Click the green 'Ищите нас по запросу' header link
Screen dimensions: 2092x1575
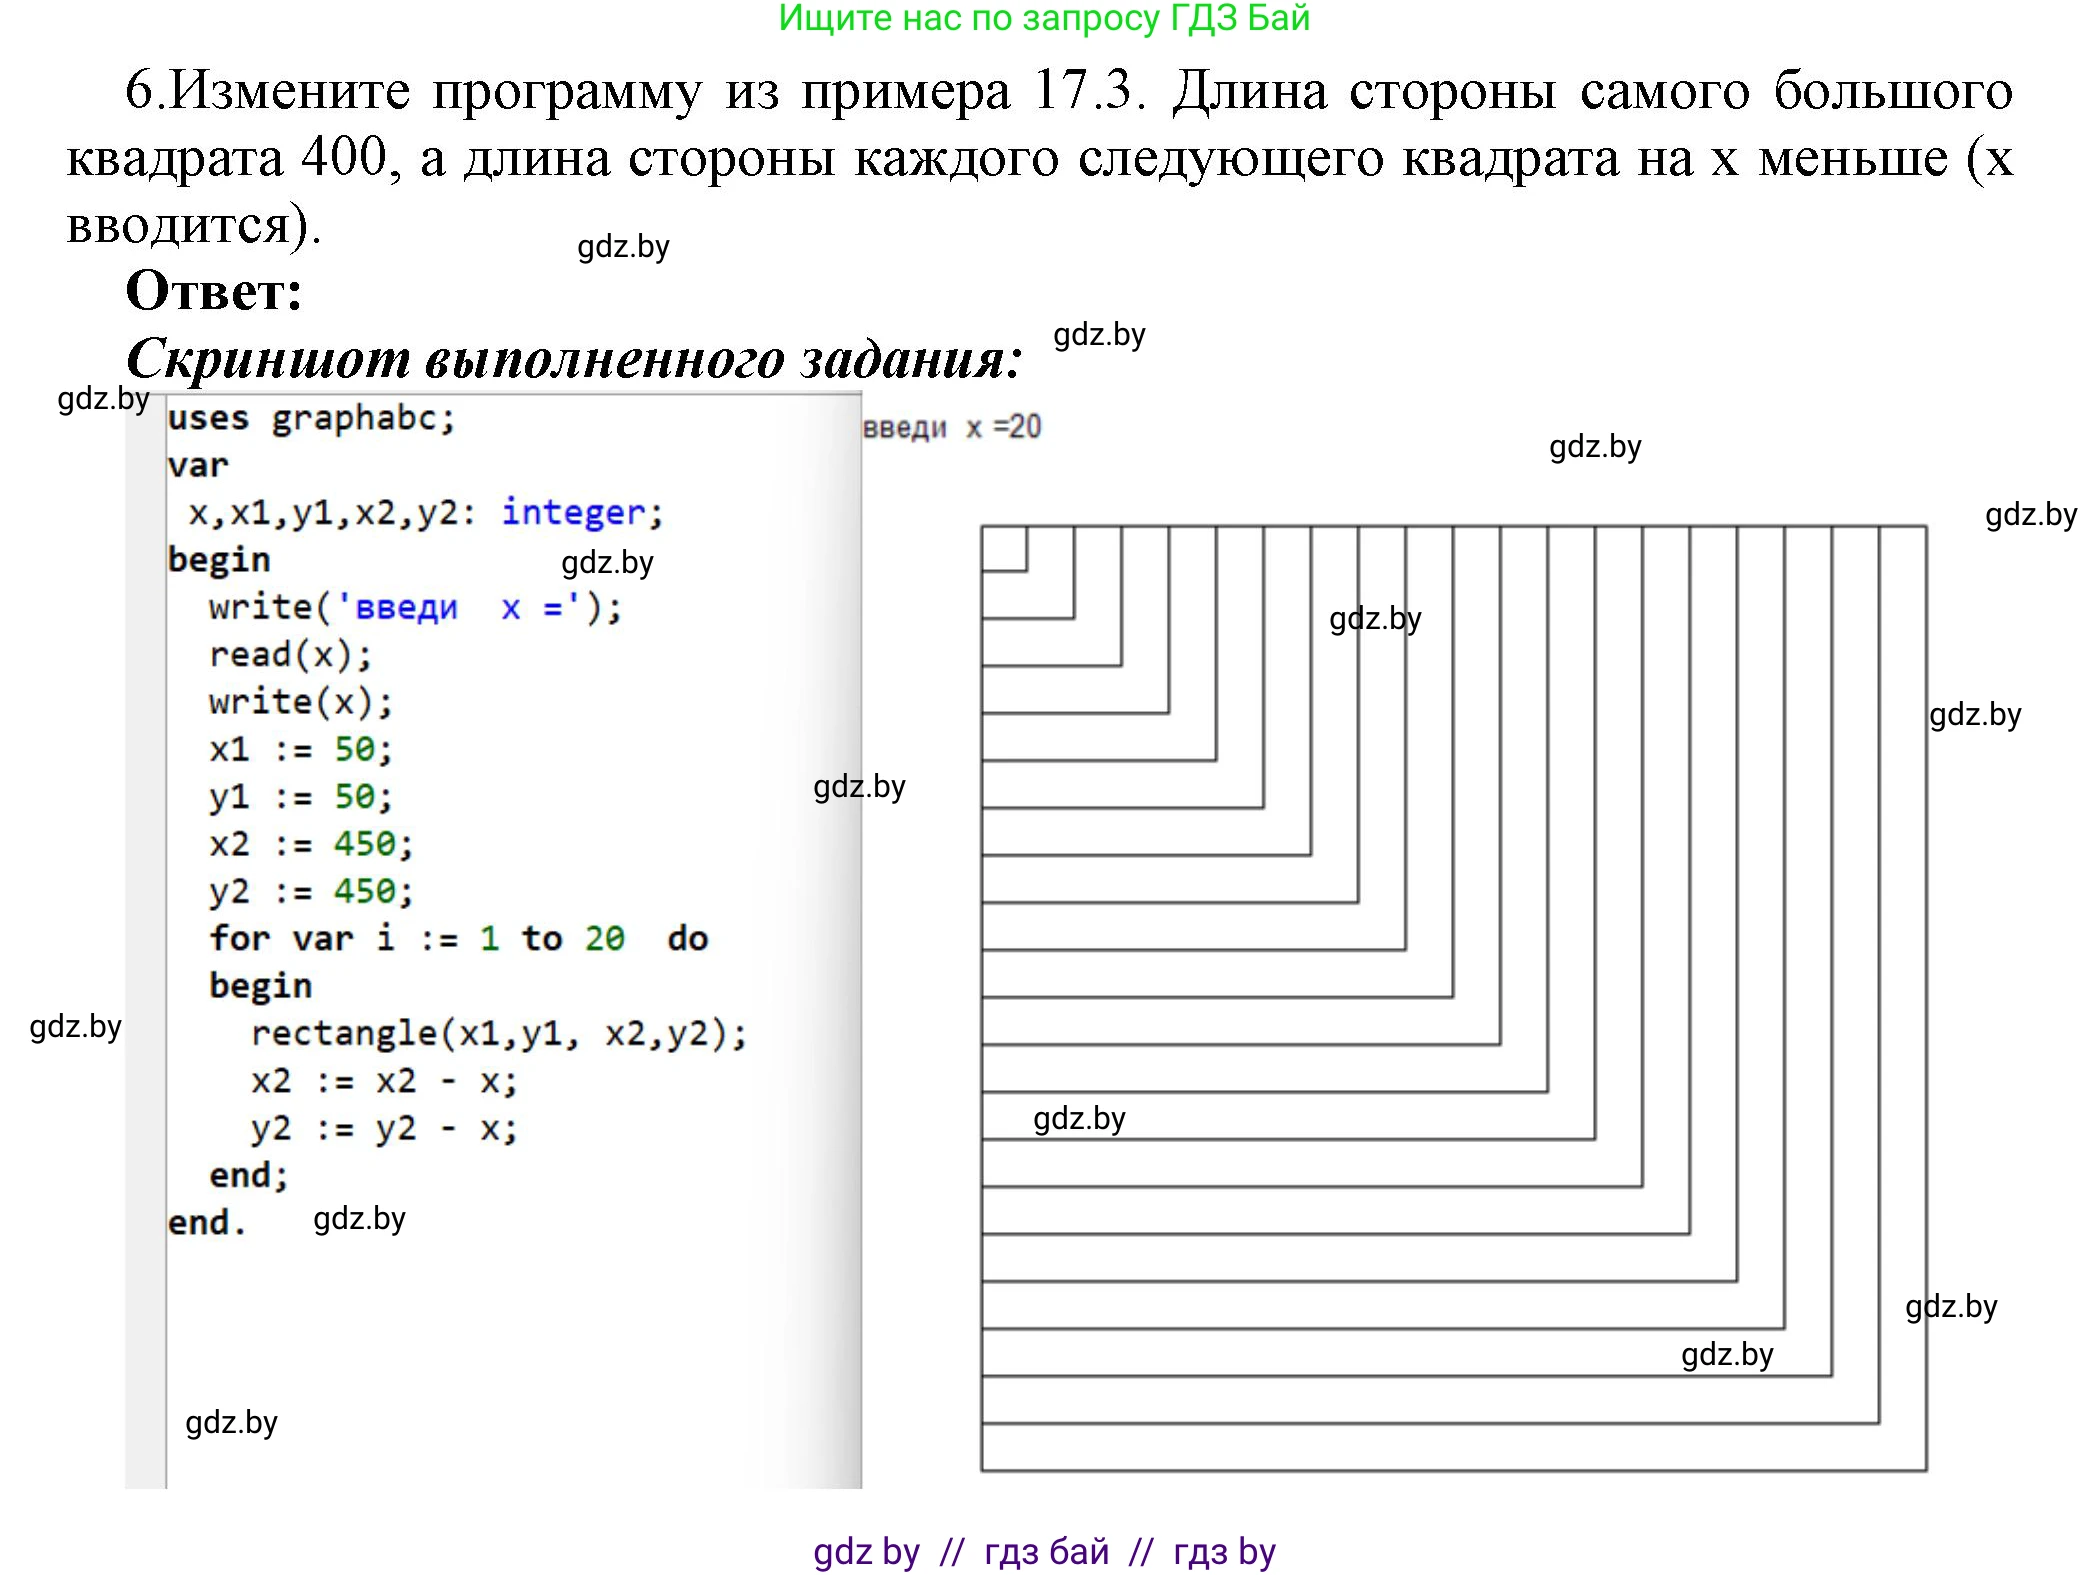[x=1043, y=18]
